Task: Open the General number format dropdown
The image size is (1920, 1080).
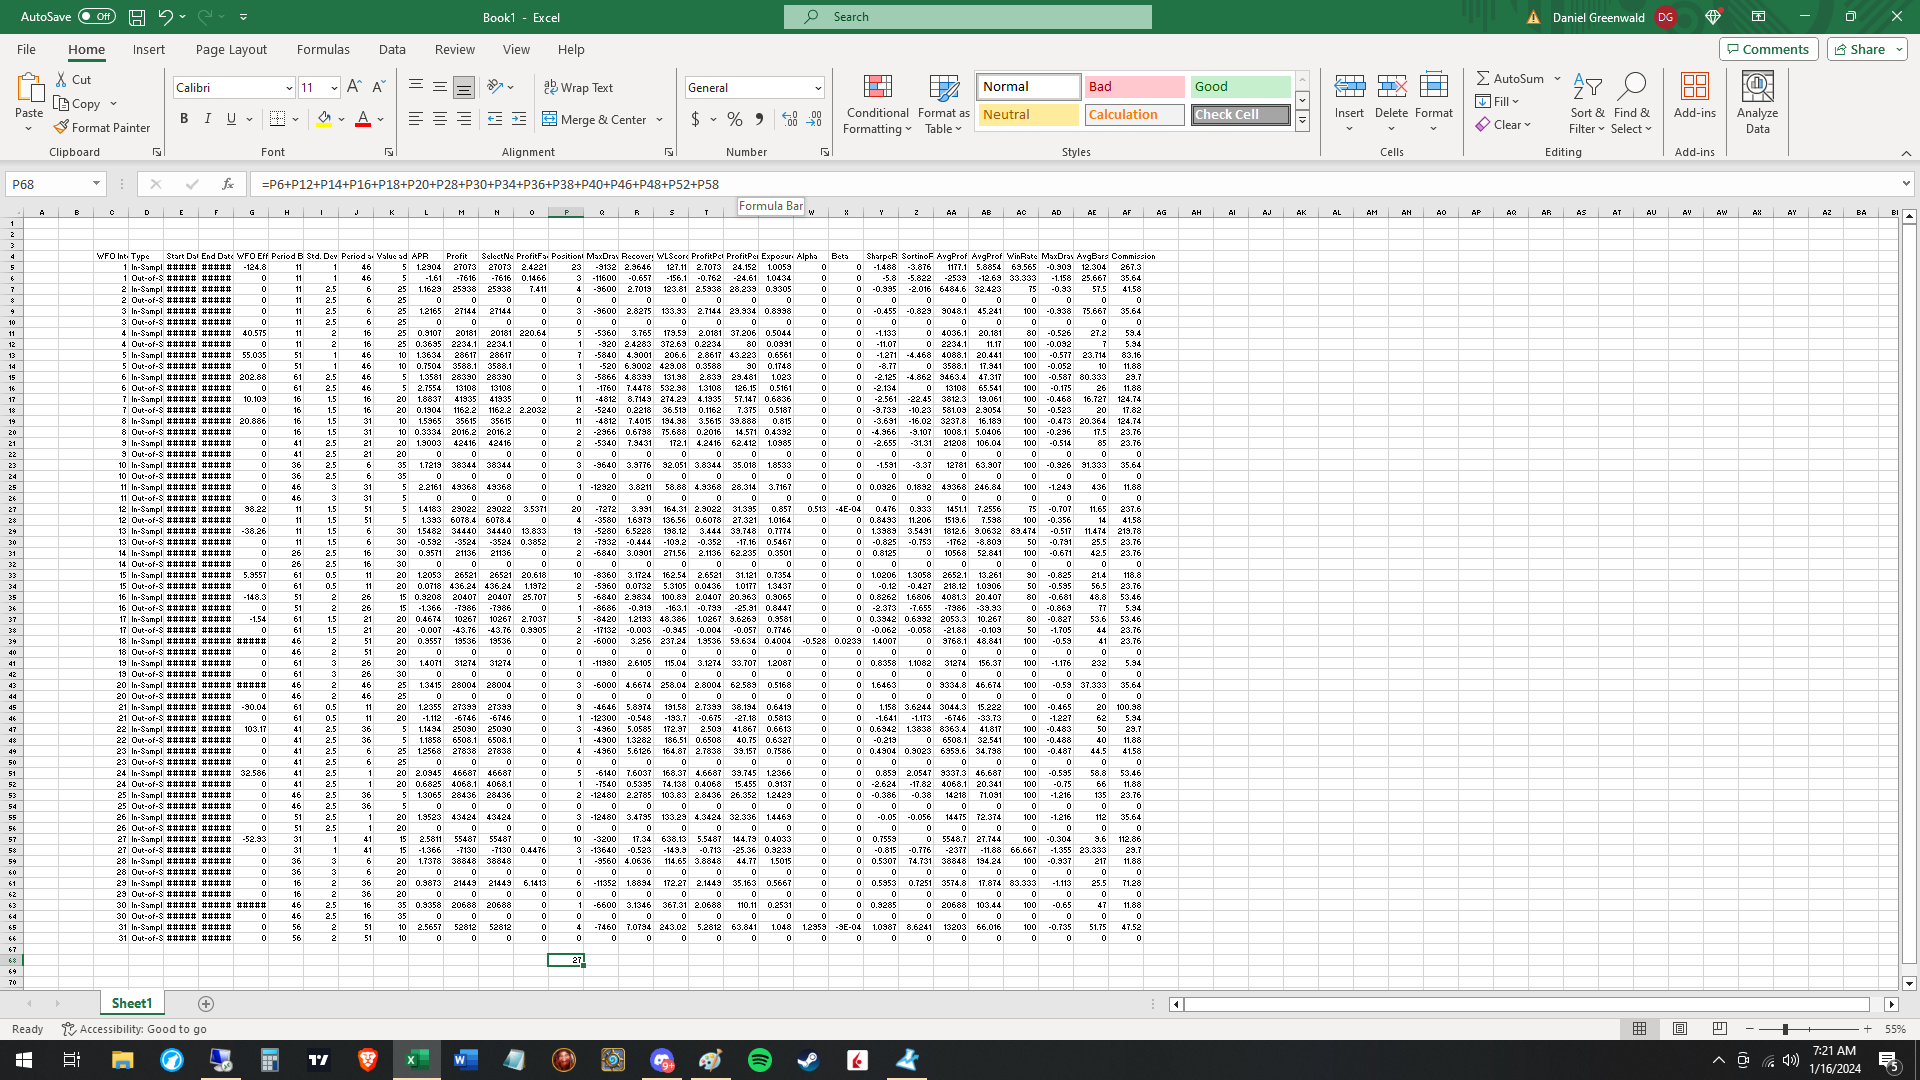Action: click(818, 88)
